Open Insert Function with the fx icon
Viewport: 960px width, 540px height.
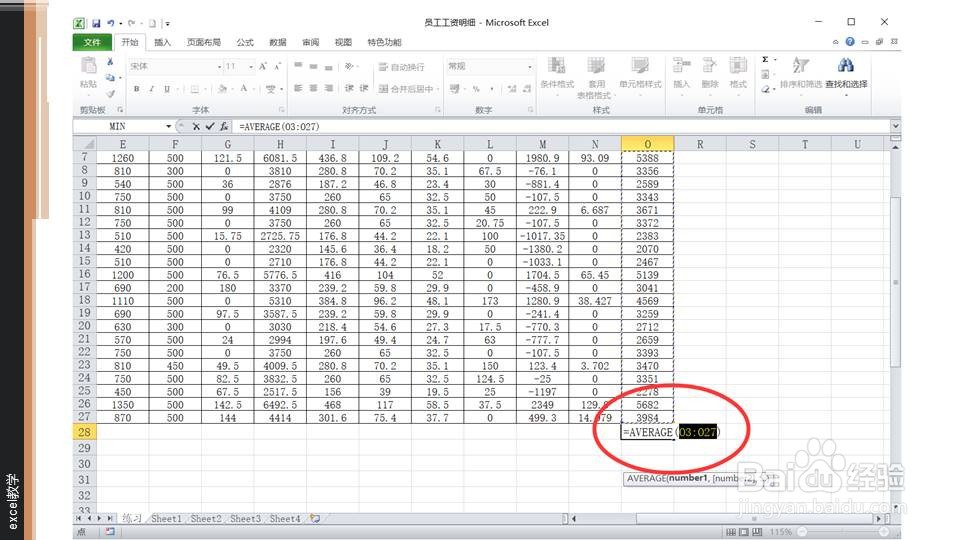(224, 126)
